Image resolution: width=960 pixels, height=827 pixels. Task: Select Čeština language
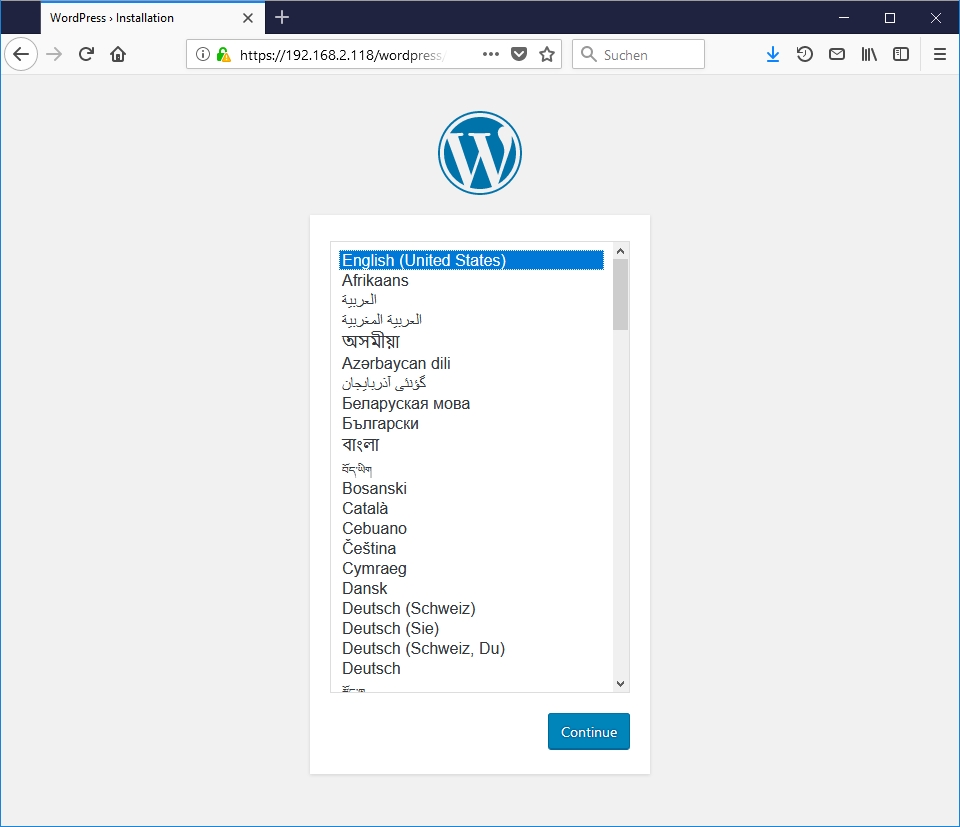click(471, 548)
